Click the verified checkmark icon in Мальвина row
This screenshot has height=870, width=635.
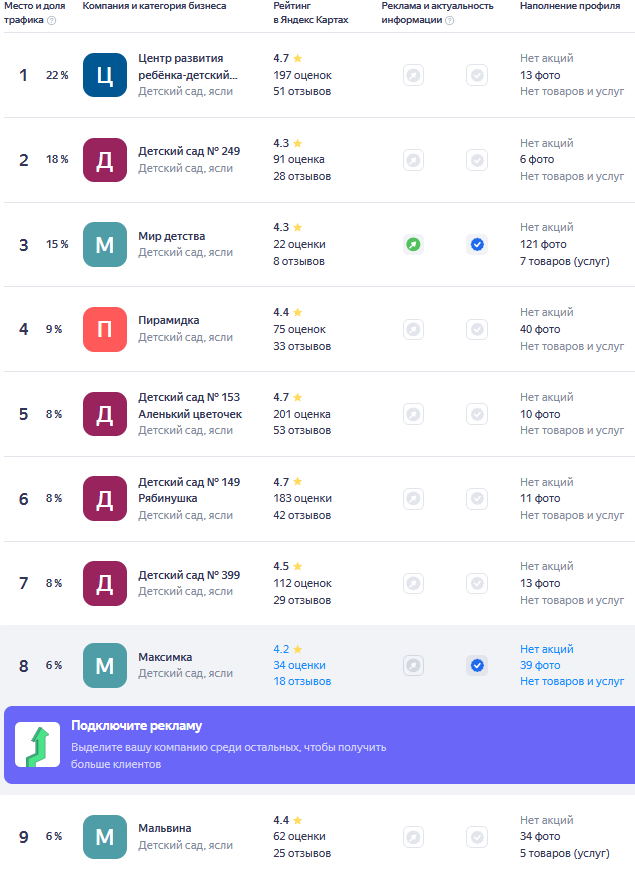477,837
